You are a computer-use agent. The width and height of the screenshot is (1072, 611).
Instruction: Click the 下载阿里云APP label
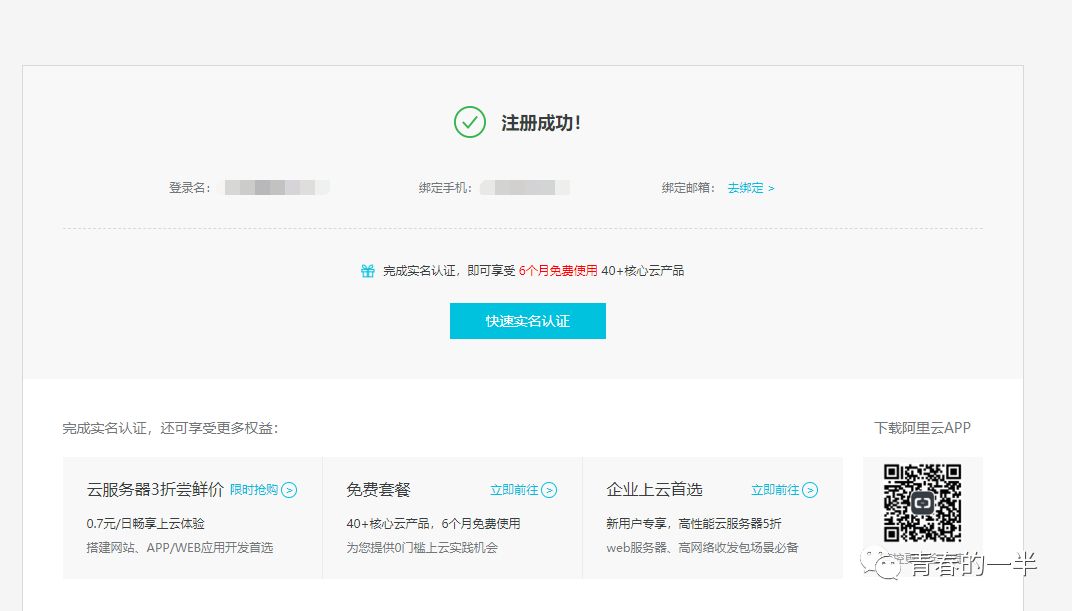(922, 428)
